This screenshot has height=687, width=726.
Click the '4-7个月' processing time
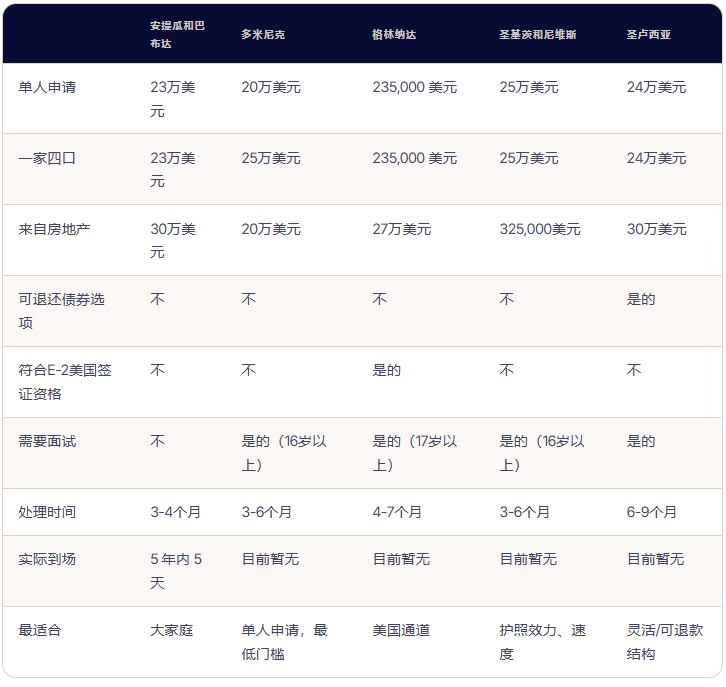click(x=397, y=512)
